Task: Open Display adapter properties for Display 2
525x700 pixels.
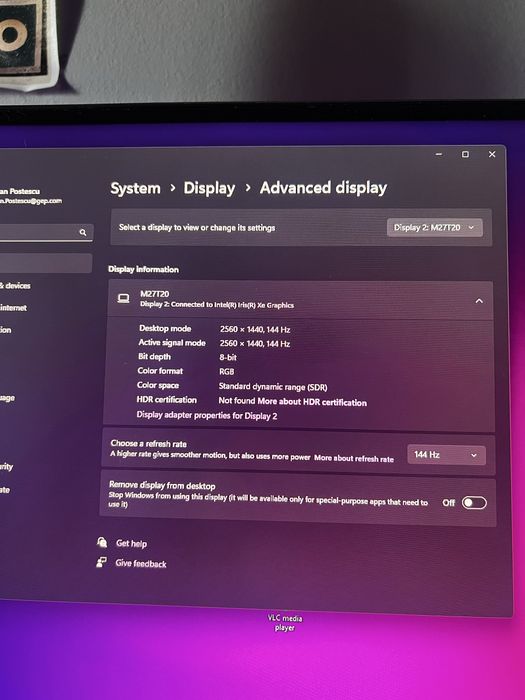Action: pos(207,416)
